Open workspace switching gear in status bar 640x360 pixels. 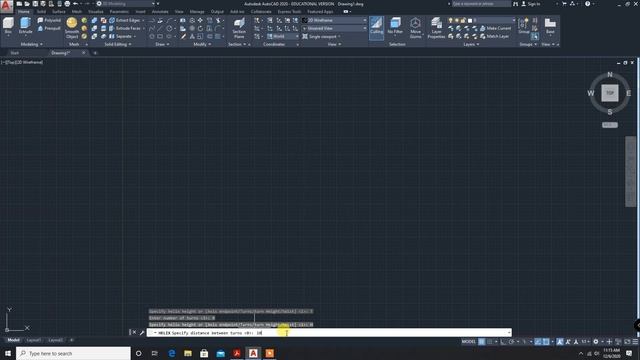coord(596,342)
